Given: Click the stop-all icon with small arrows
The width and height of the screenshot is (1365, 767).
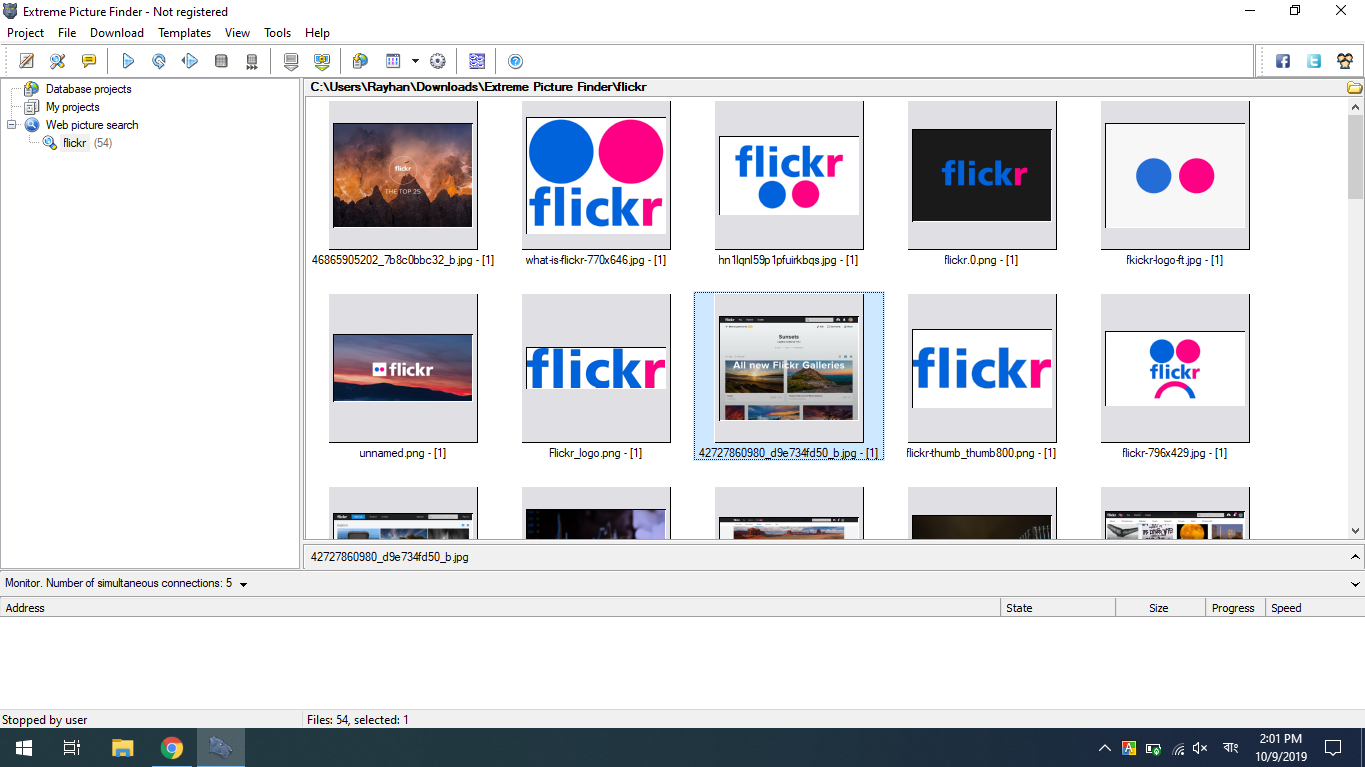Looking at the screenshot, I should [x=252, y=61].
